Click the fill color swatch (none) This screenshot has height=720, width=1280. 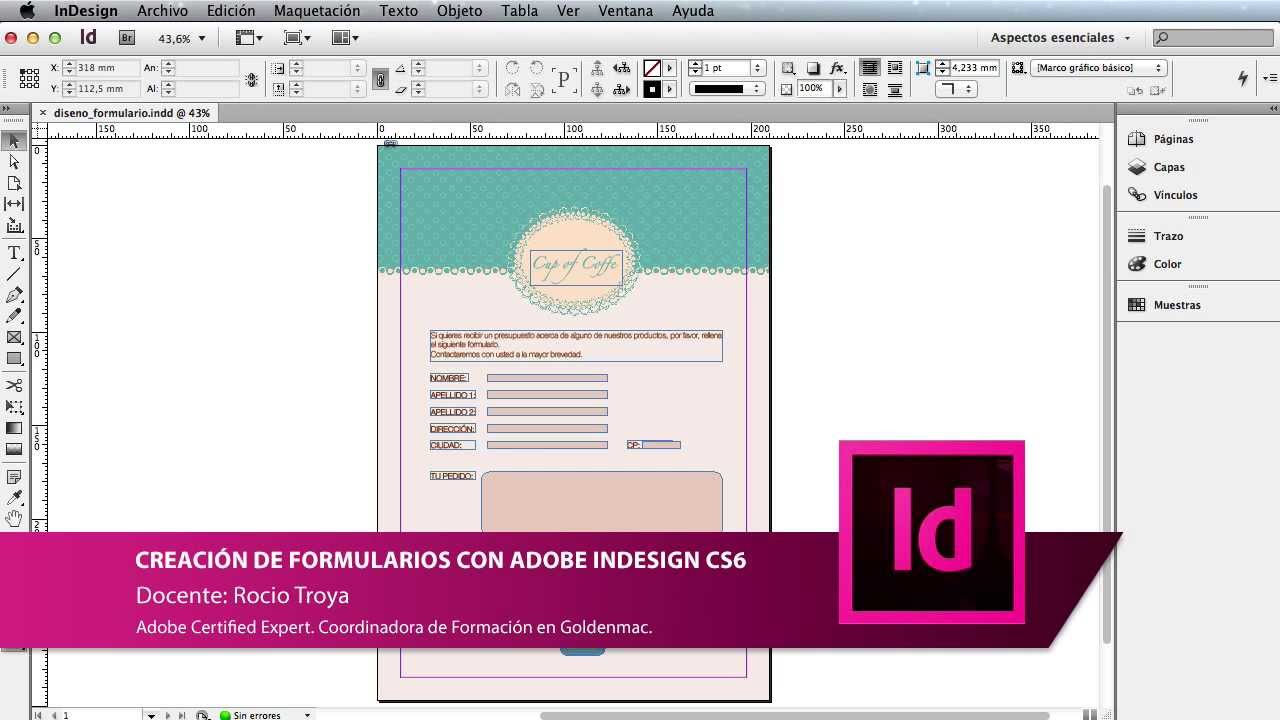[x=652, y=68]
